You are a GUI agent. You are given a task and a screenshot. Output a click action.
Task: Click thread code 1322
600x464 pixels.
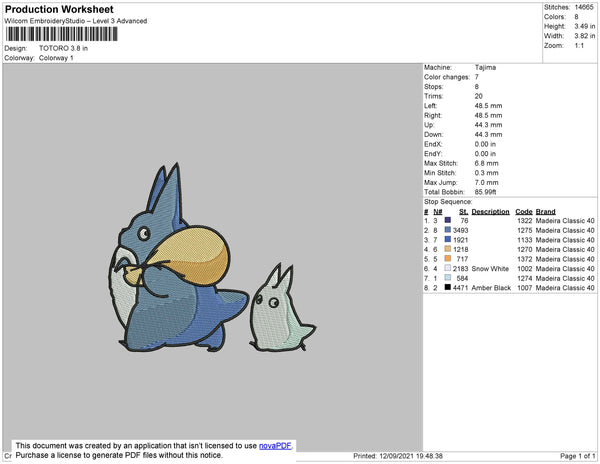524,221
